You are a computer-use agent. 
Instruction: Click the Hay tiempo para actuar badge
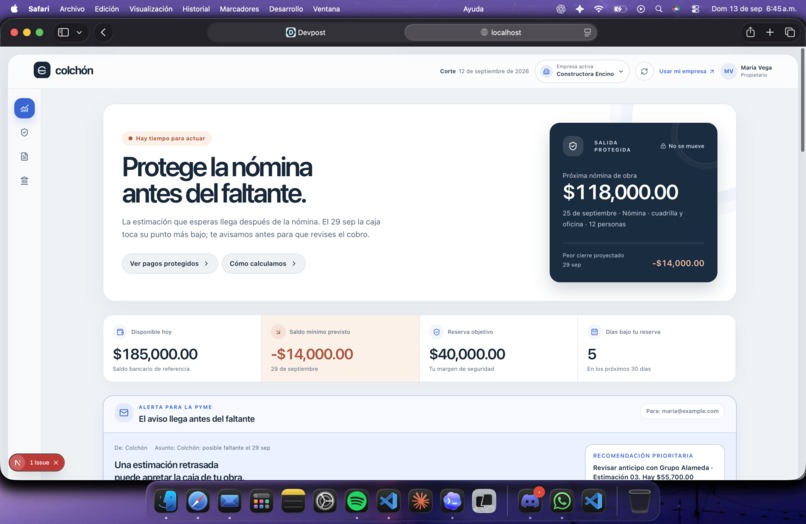167,138
